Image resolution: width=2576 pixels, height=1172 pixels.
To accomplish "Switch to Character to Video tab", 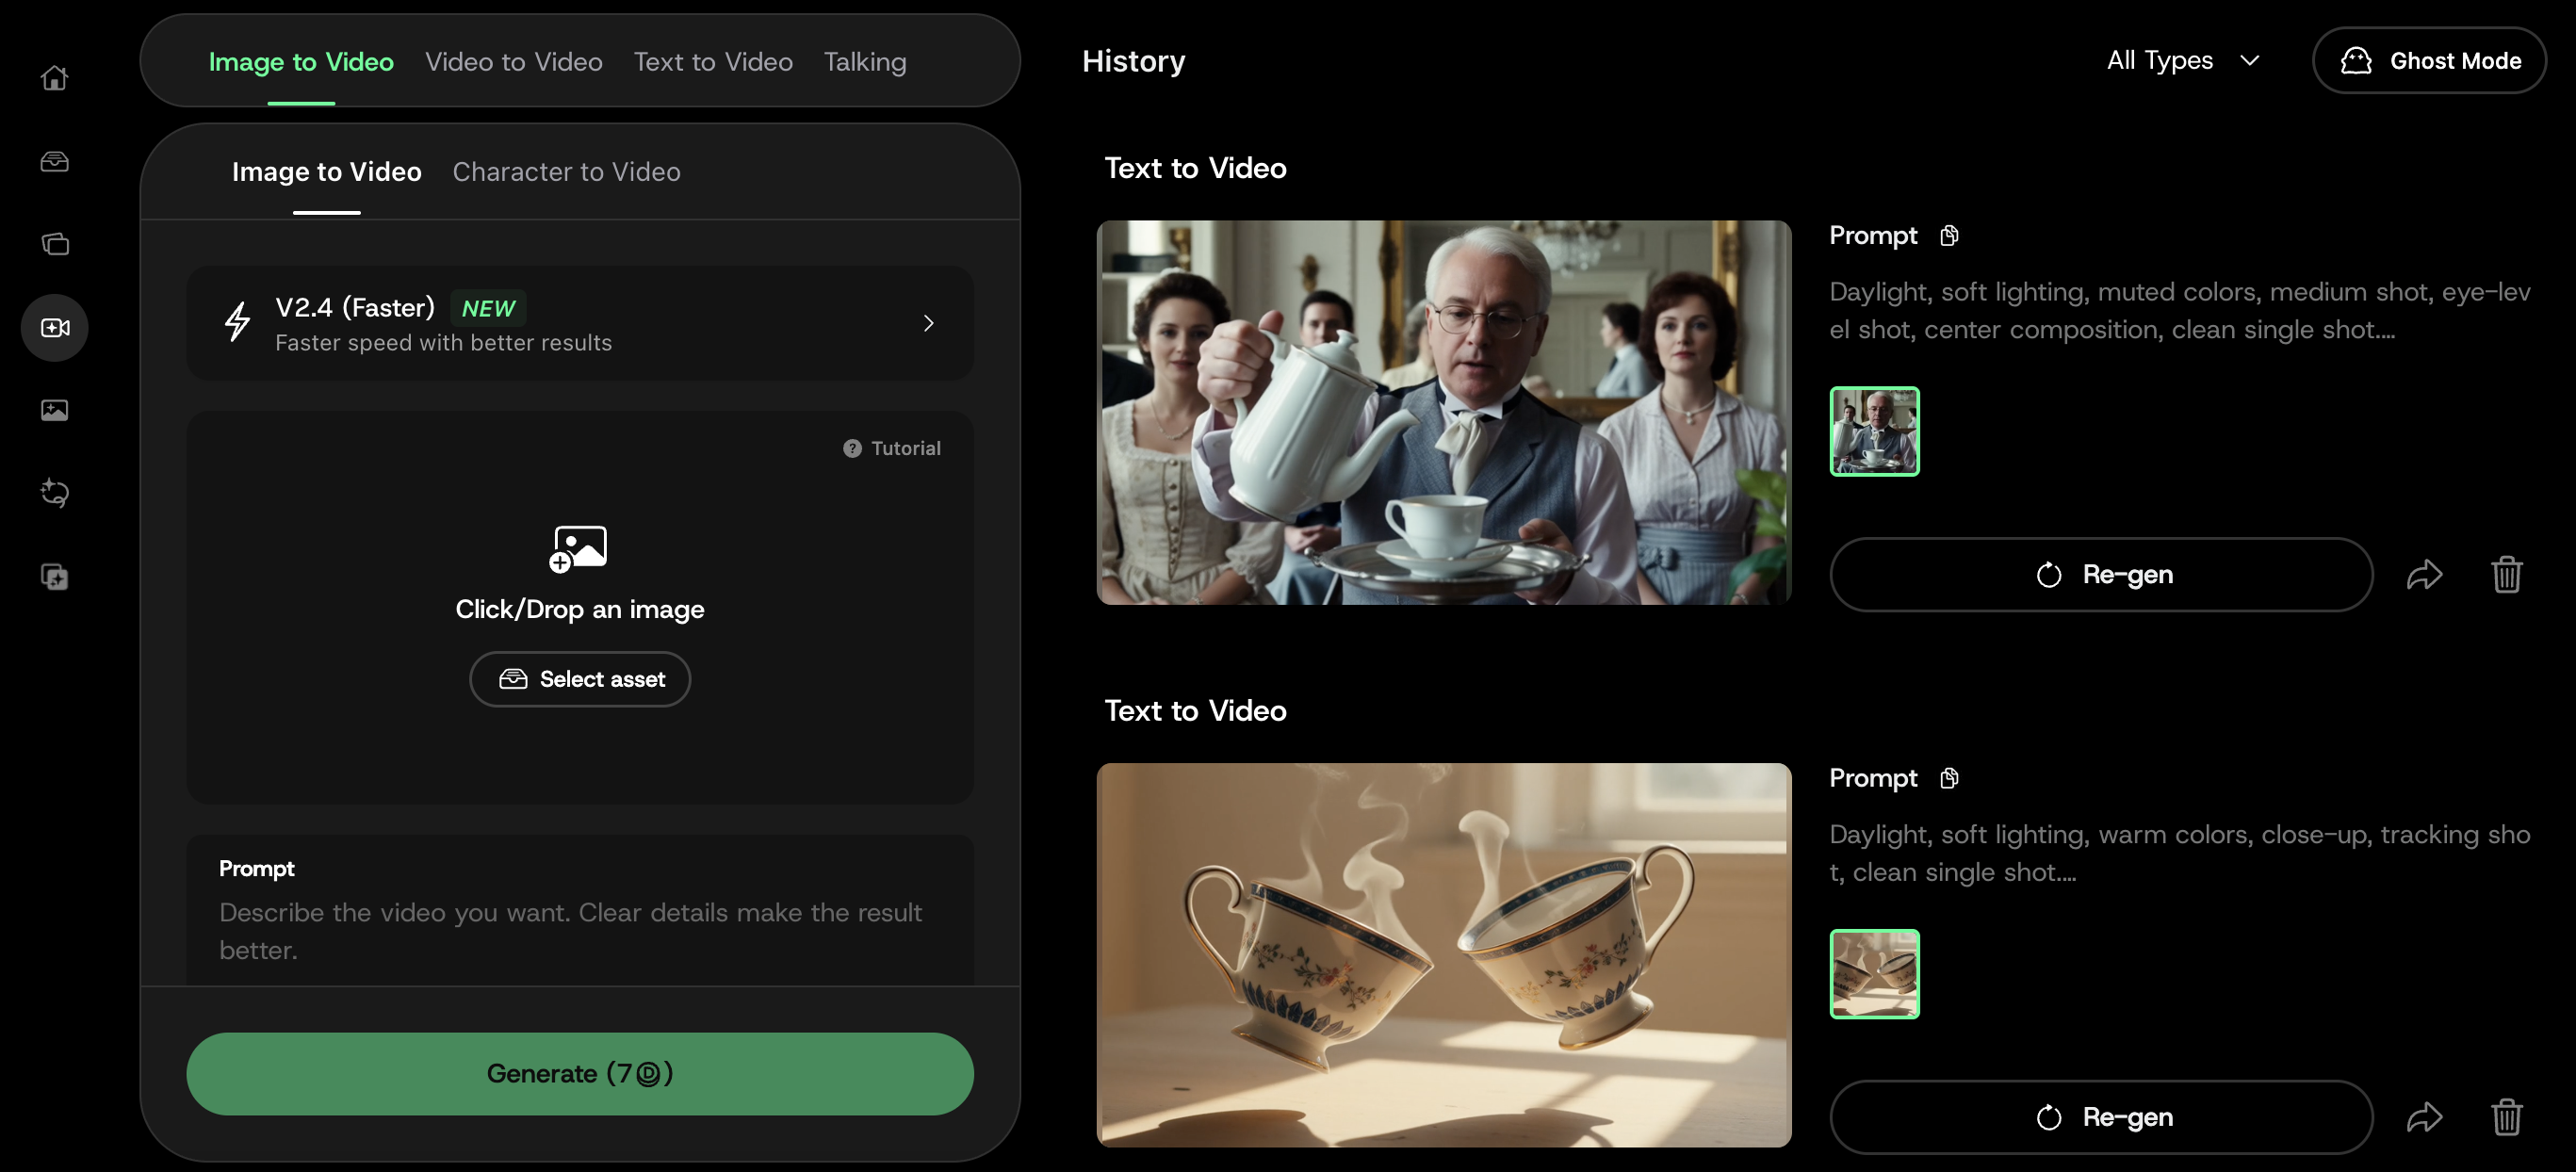I will click(x=566, y=172).
